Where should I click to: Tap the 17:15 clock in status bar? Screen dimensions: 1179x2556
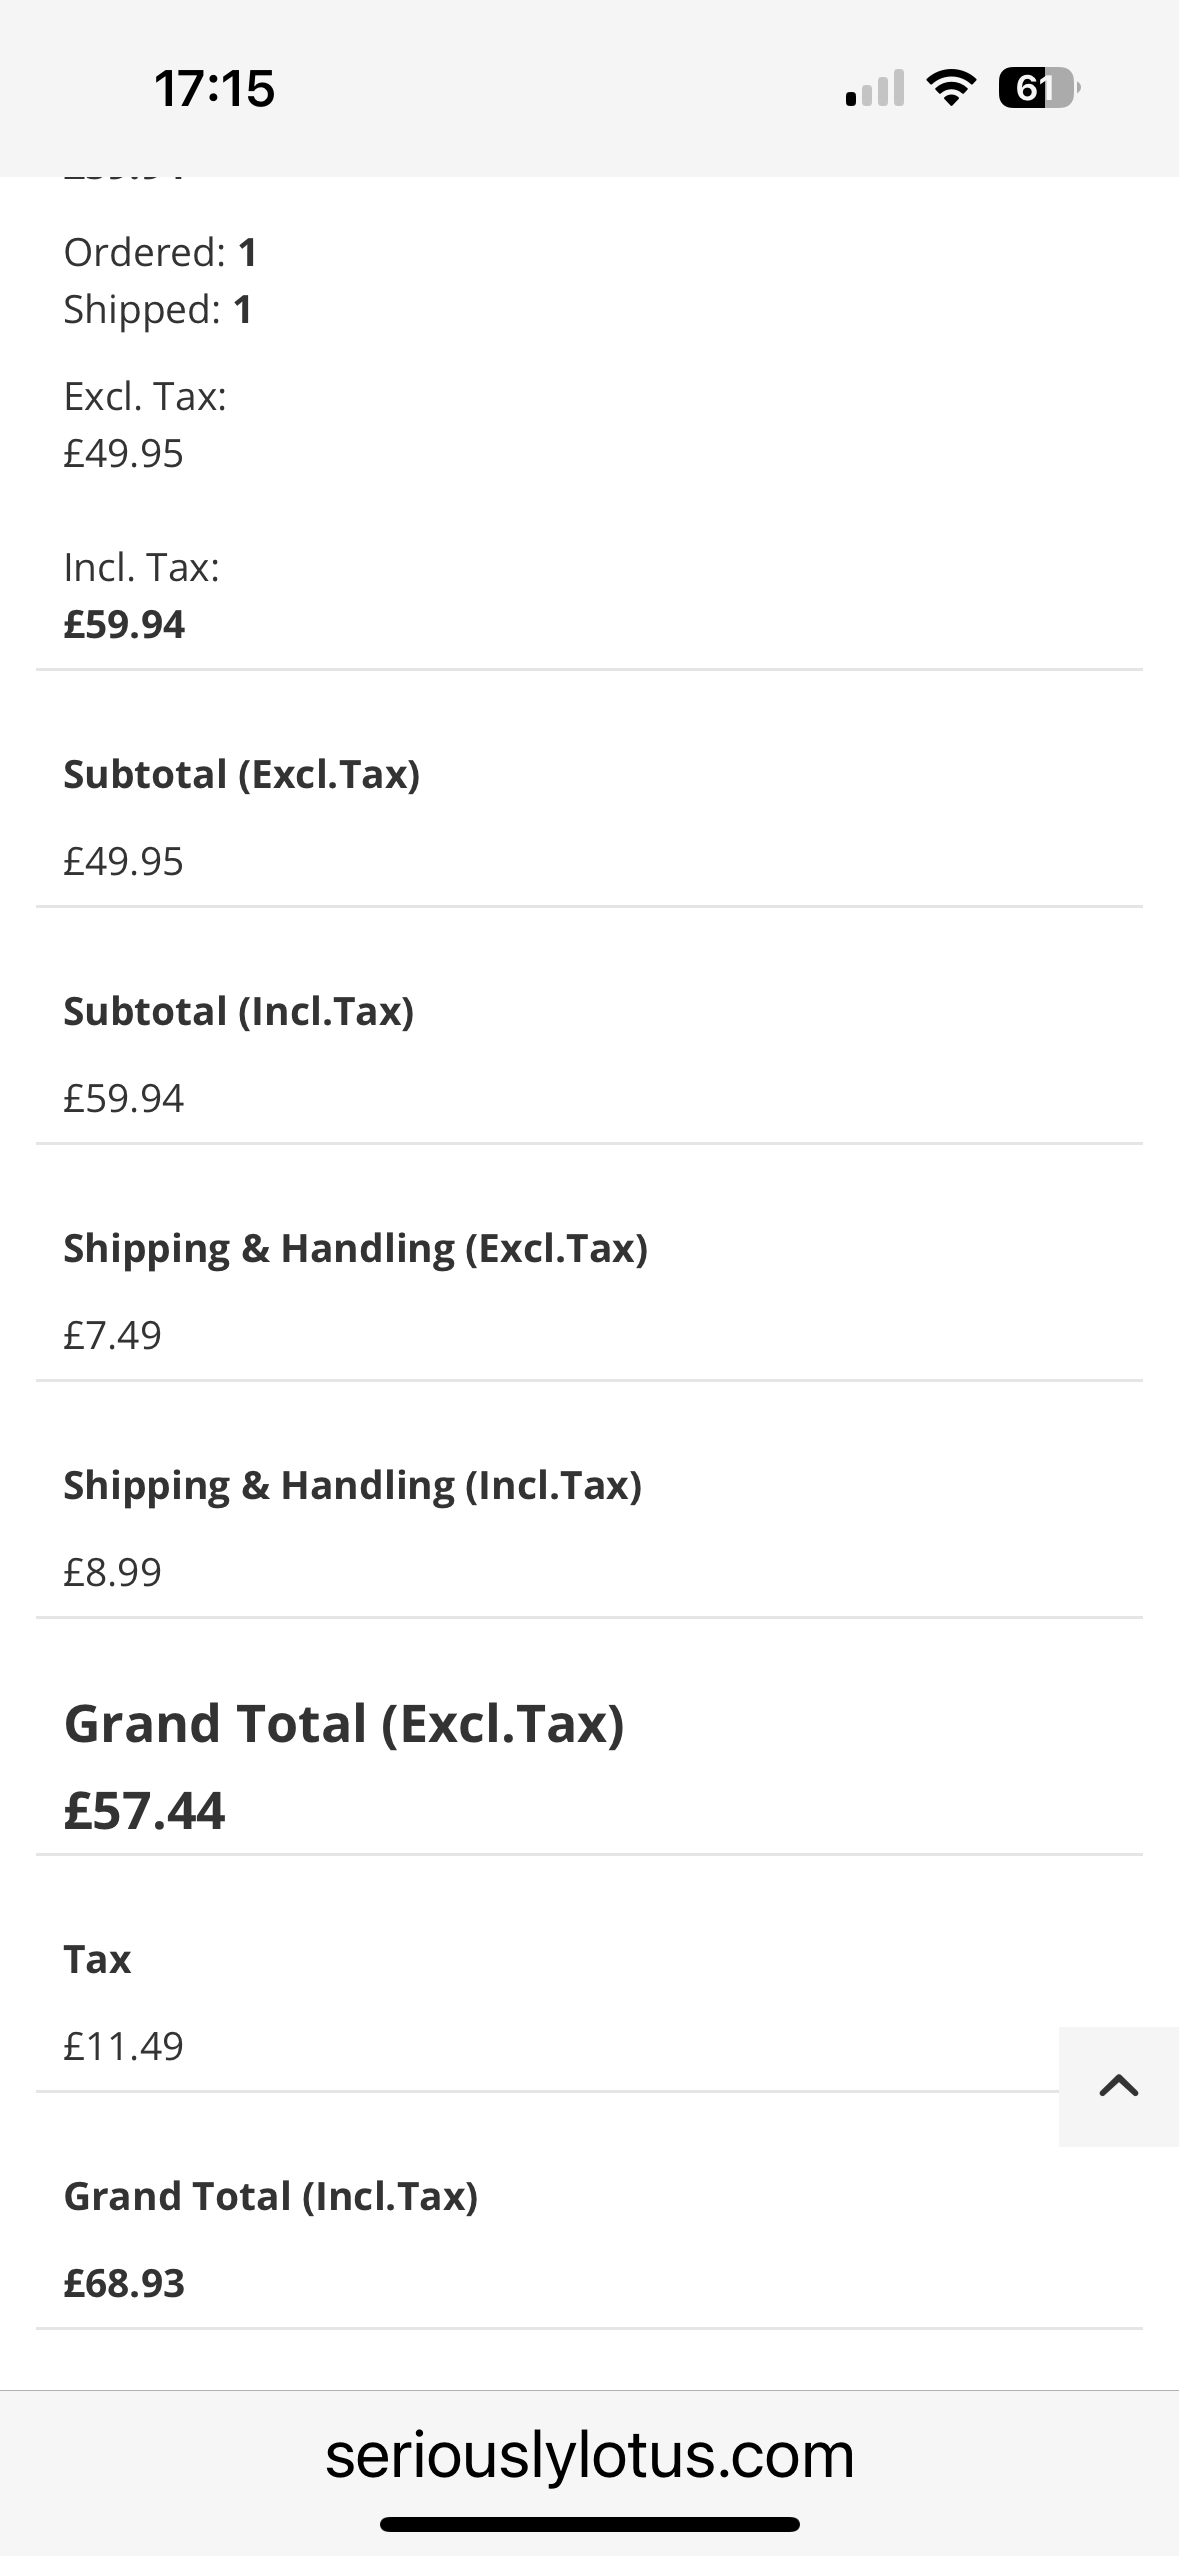[214, 88]
